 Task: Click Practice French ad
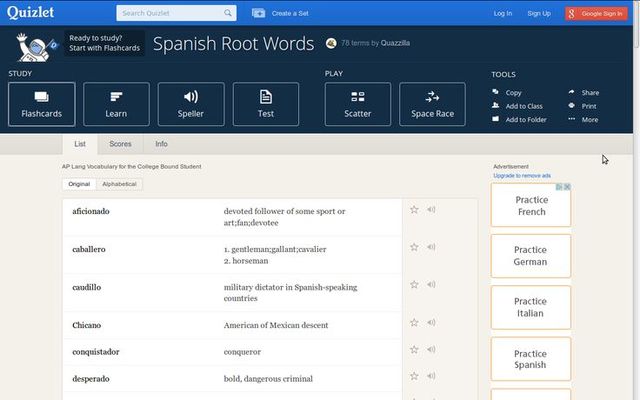(531, 205)
